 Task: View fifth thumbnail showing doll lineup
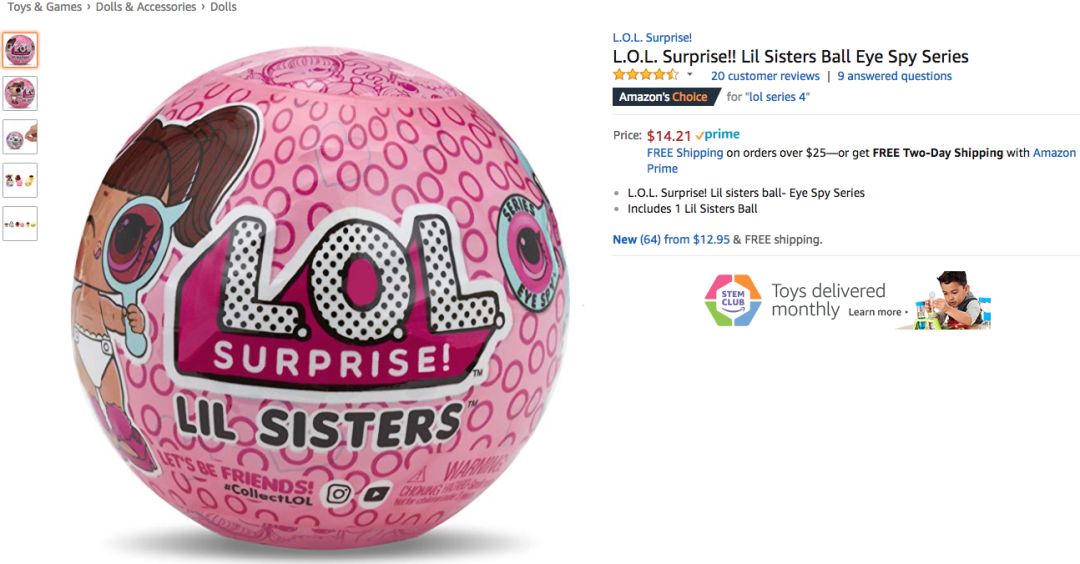click(20, 224)
